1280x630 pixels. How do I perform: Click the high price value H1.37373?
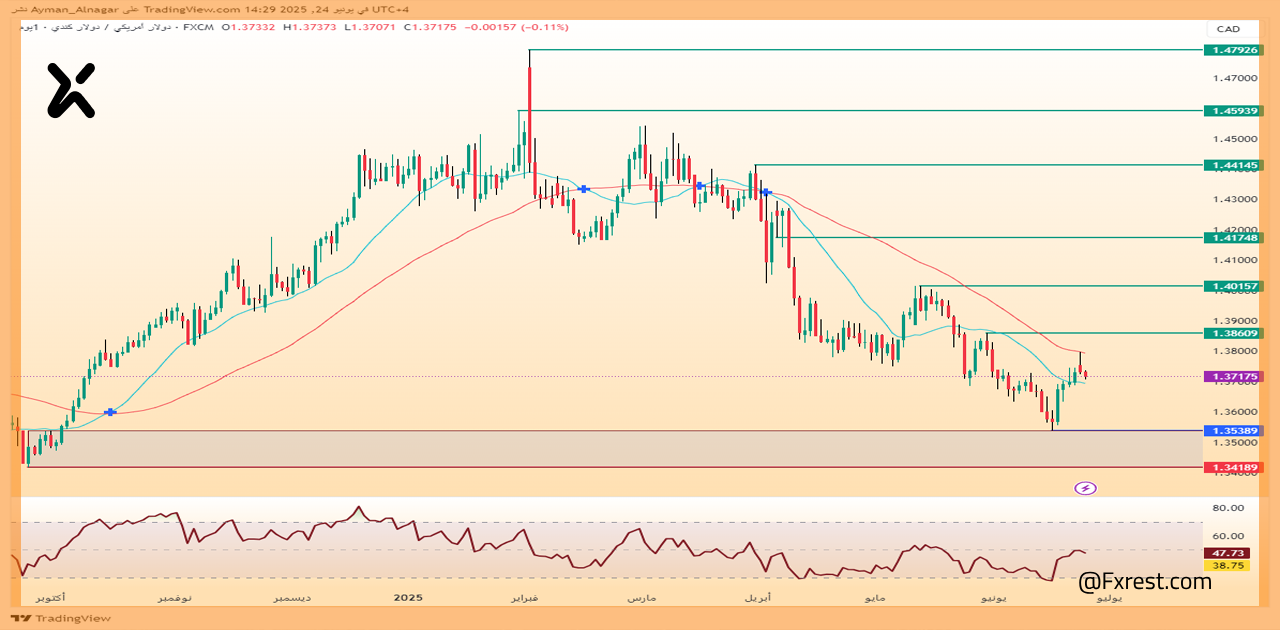(311, 27)
